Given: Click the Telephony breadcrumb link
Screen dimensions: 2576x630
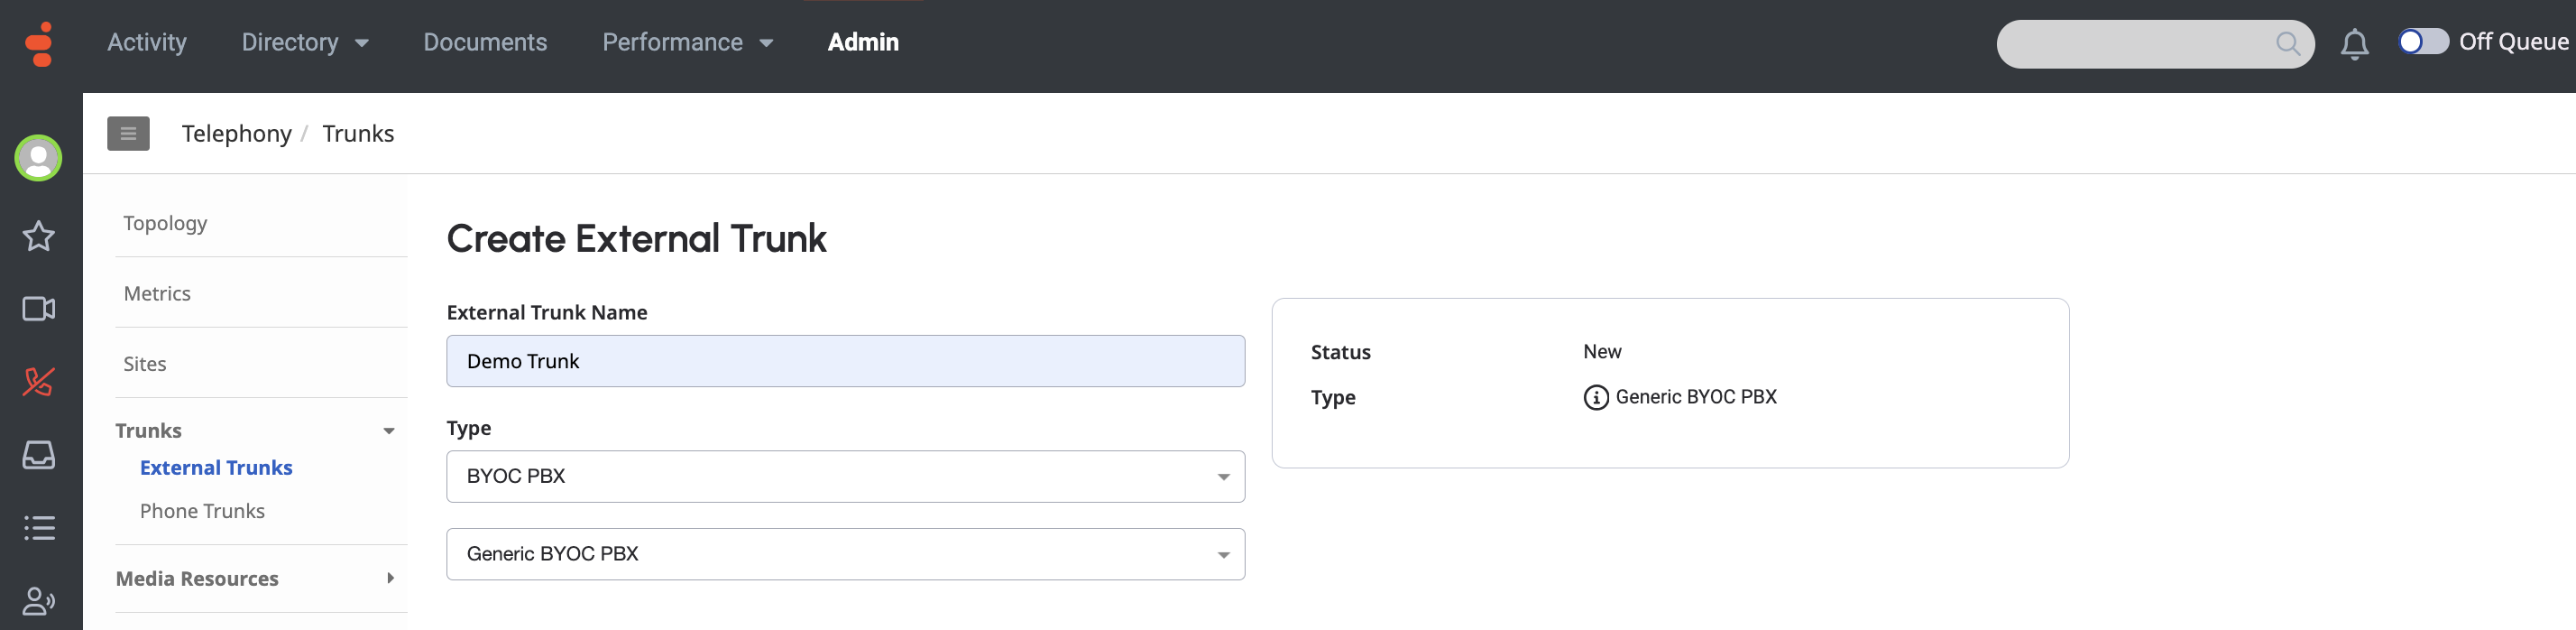Looking at the screenshot, I should [x=236, y=133].
